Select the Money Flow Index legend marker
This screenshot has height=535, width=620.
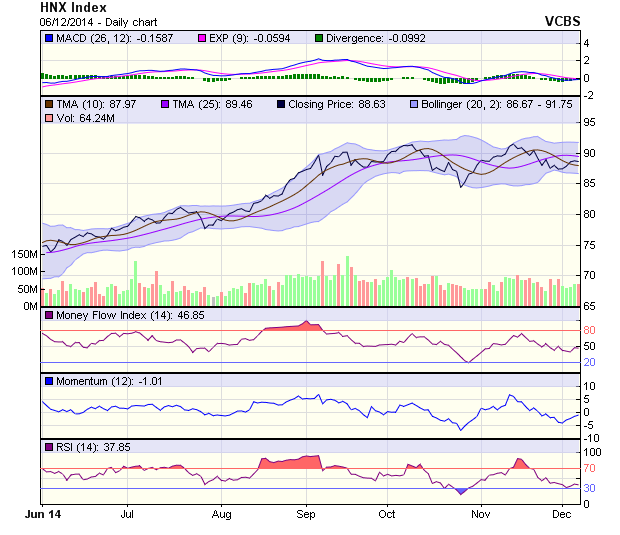(x=49, y=315)
